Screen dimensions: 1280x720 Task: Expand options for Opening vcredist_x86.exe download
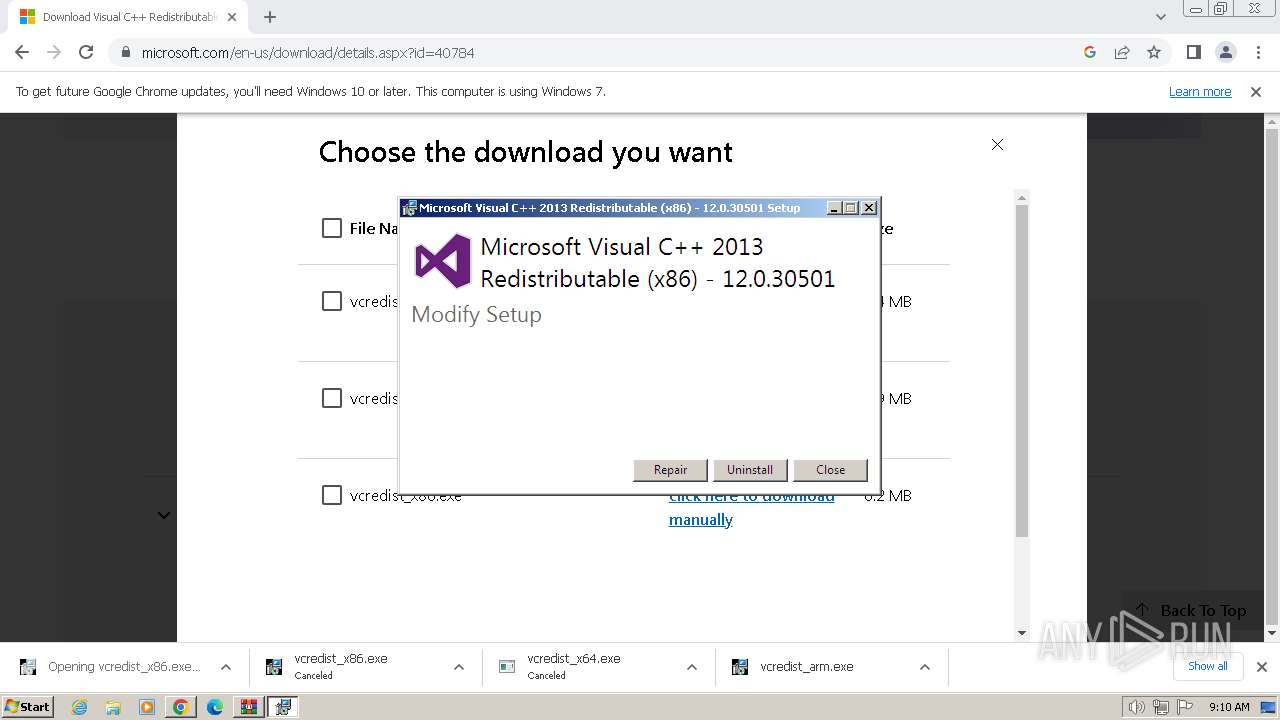tap(226, 667)
